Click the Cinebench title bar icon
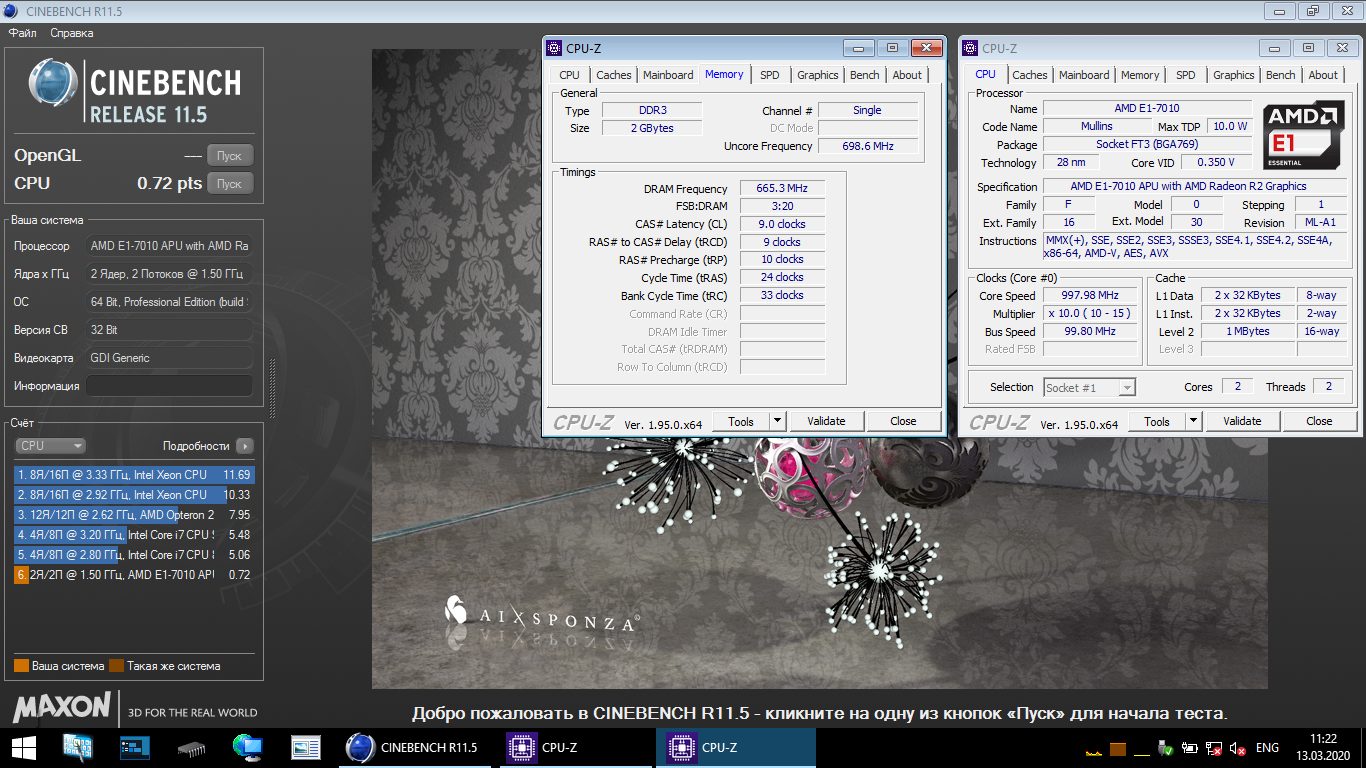The width and height of the screenshot is (1366, 768). [x=12, y=10]
